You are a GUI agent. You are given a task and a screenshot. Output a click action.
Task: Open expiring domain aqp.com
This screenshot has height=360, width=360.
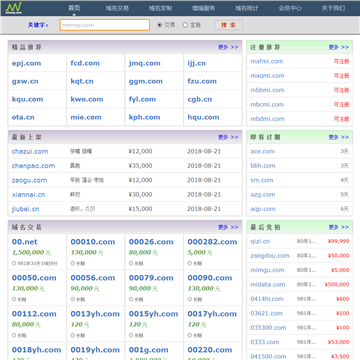tap(263, 209)
